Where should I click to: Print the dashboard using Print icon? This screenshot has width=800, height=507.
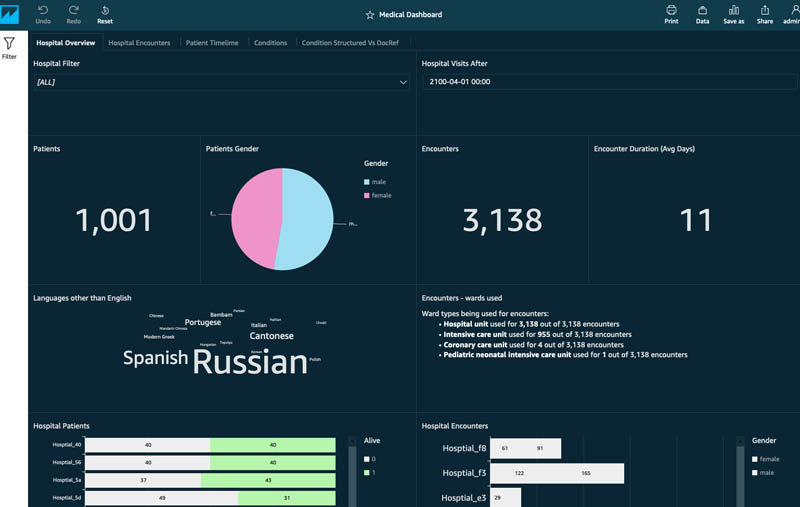tap(671, 10)
